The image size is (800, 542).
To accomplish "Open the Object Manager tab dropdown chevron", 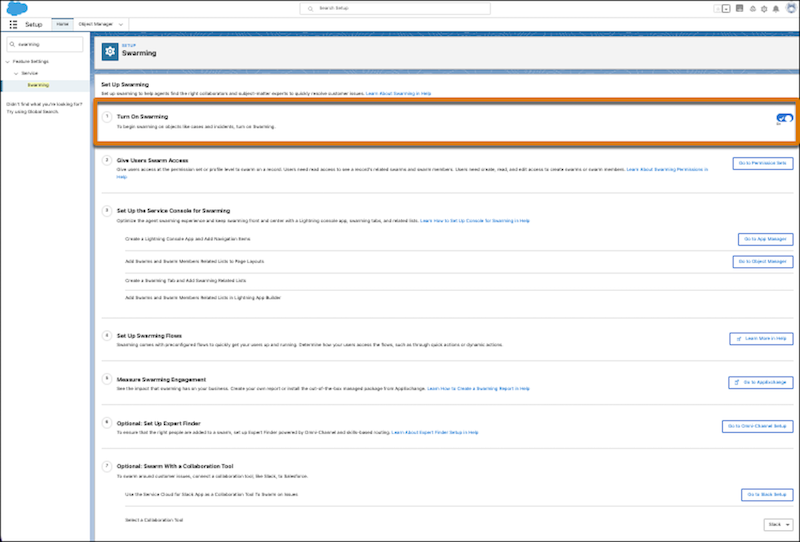I will pos(121,24).
